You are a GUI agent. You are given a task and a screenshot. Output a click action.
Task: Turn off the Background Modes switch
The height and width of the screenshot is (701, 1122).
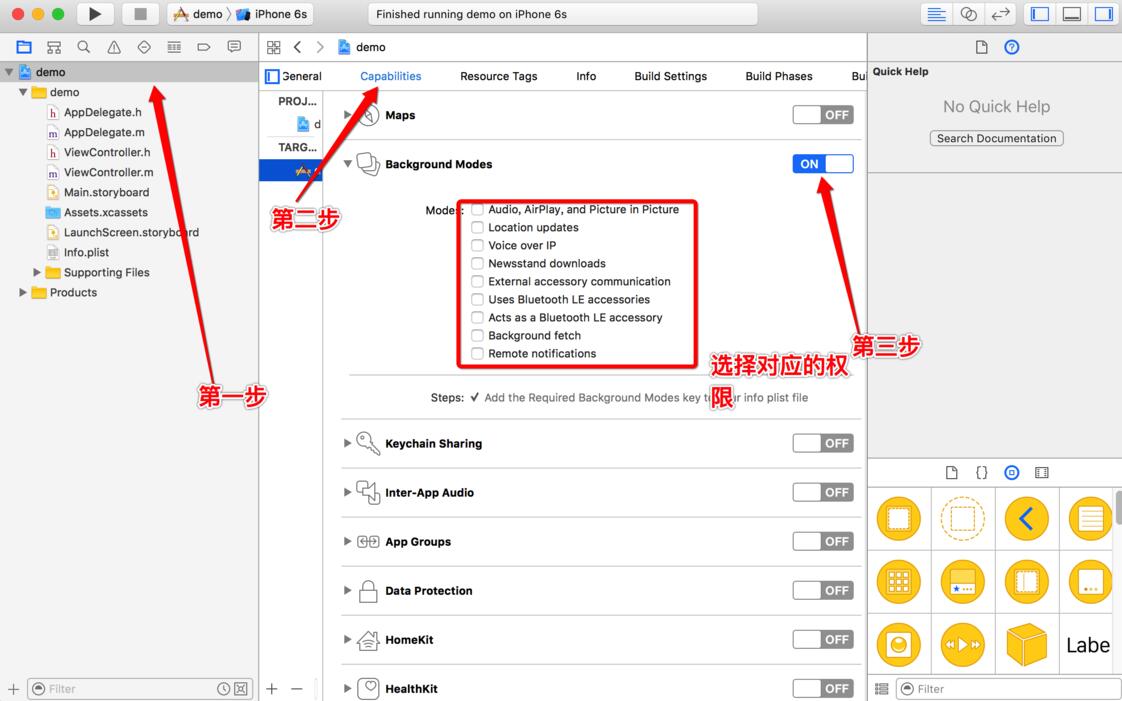823,164
